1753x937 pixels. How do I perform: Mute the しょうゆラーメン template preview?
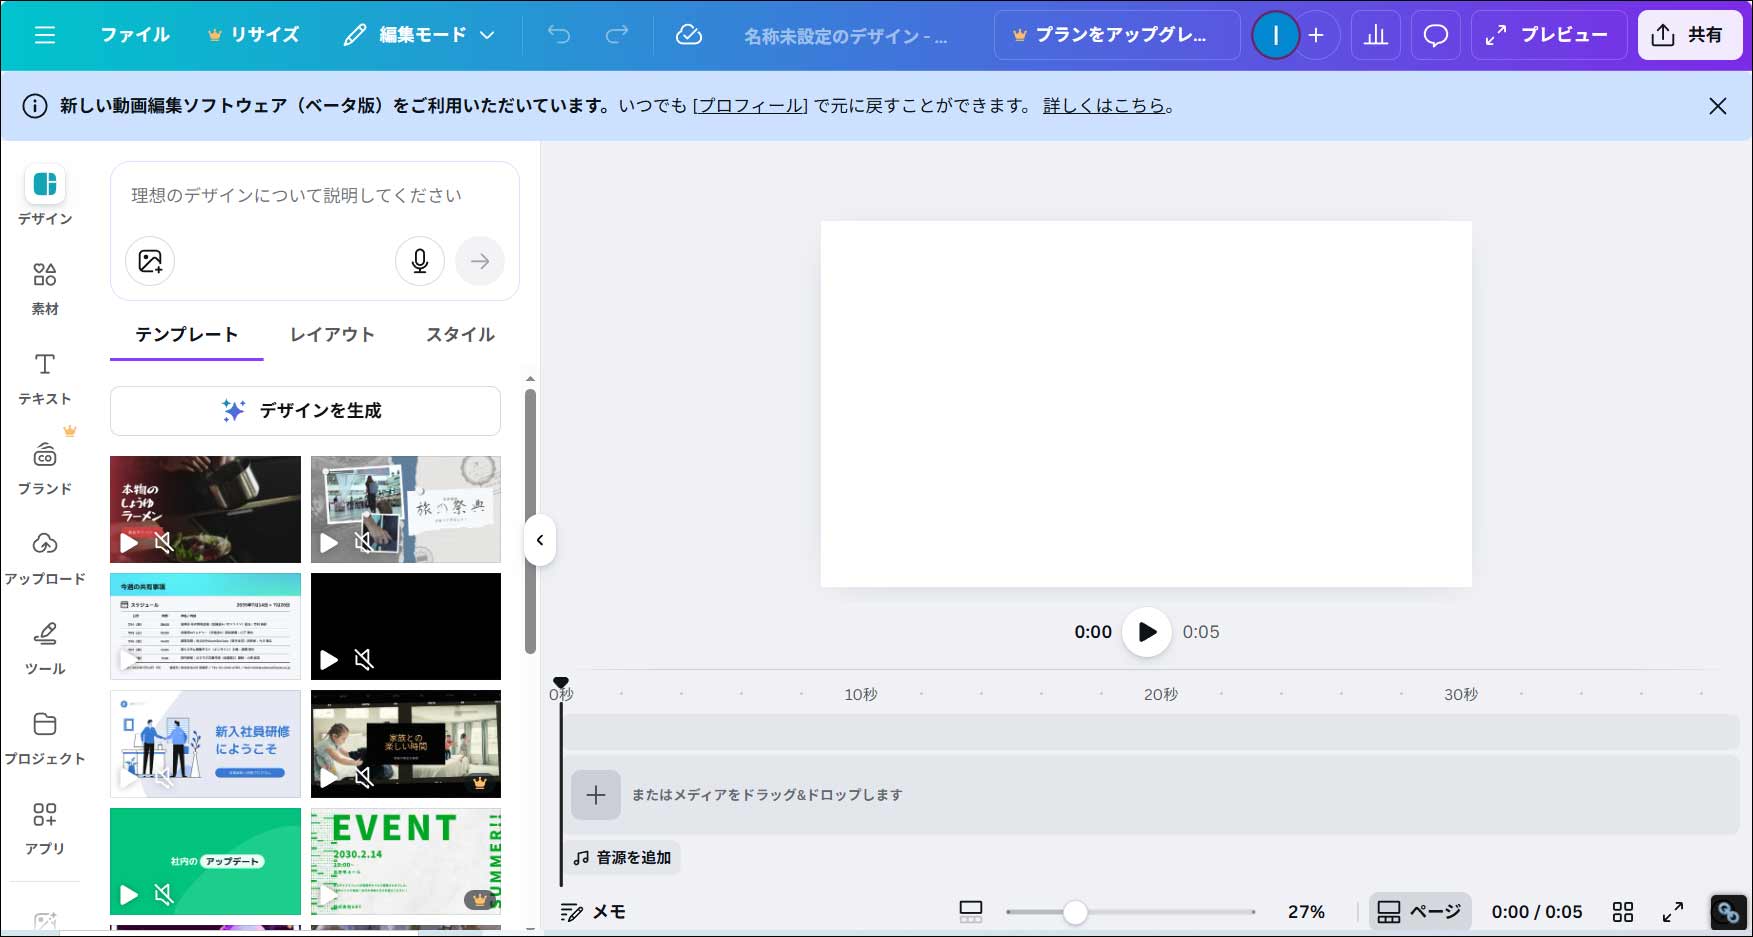(163, 544)
